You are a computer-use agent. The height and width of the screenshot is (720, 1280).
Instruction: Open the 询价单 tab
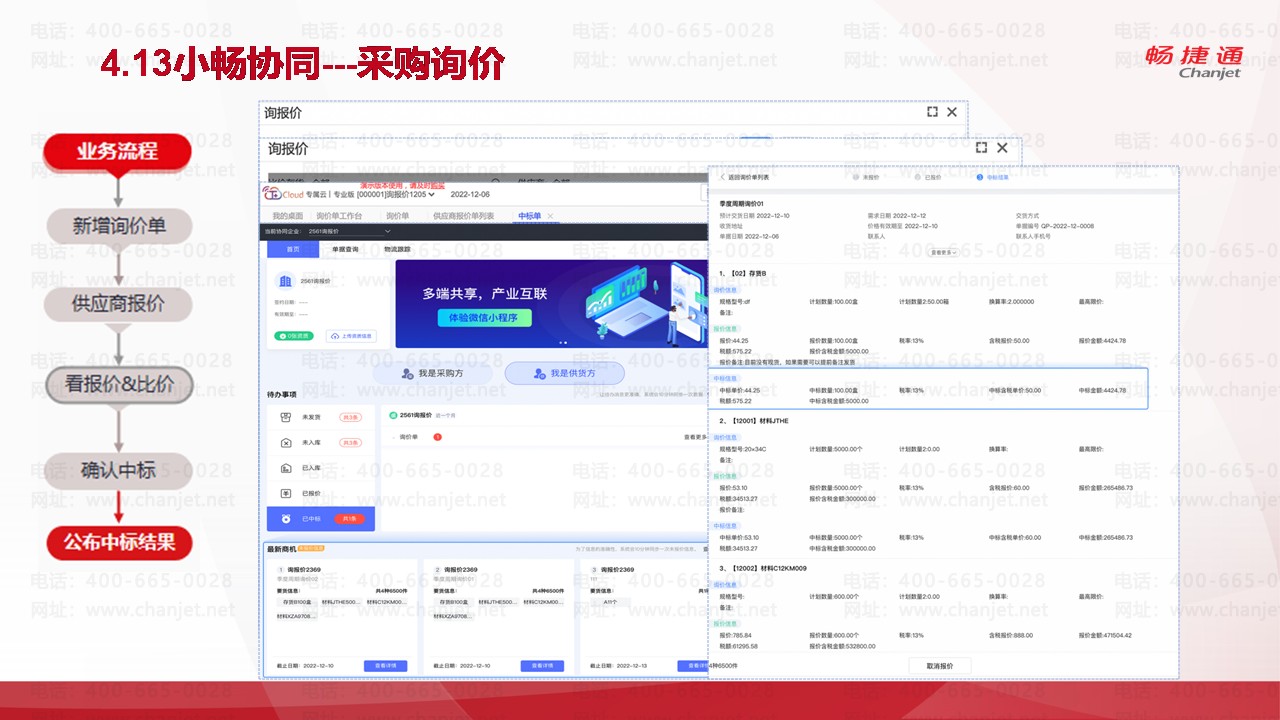pos(397,216)
